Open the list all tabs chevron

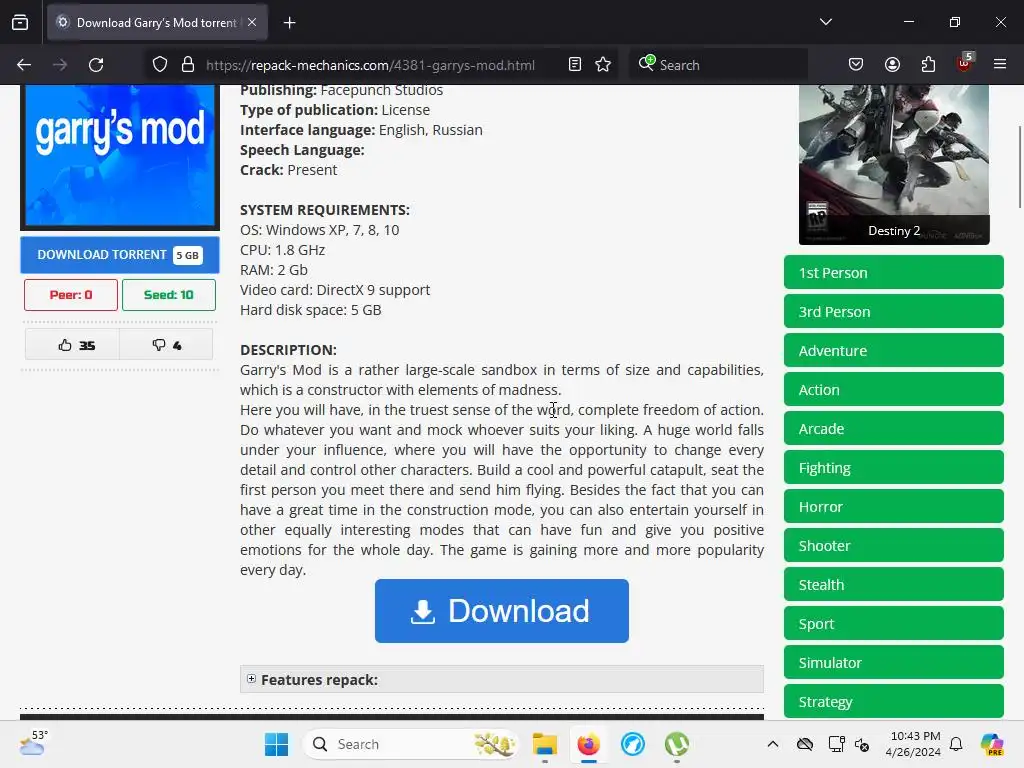pos(825,22)
